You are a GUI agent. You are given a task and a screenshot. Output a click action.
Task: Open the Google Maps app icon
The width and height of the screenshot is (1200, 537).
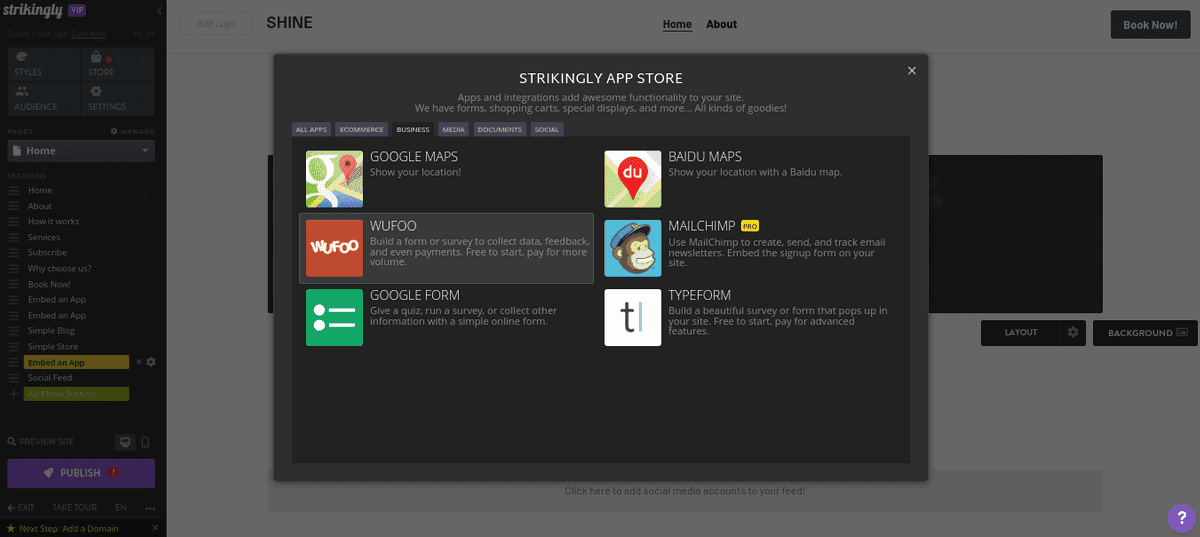pyautogui.click(x=334, y=179)
